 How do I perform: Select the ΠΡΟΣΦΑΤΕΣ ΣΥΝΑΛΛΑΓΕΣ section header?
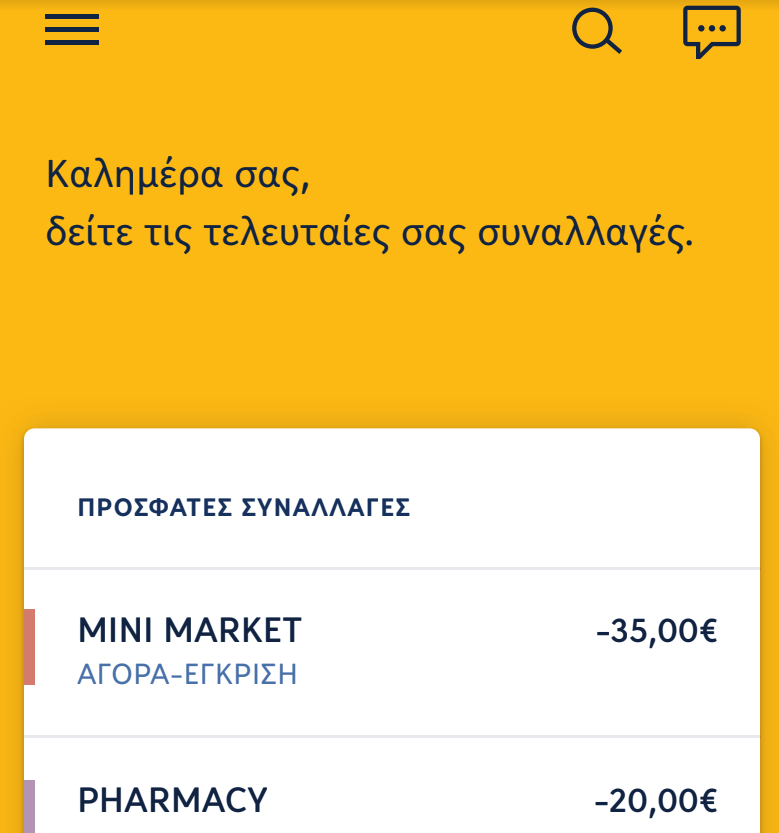tap(244, 508)
